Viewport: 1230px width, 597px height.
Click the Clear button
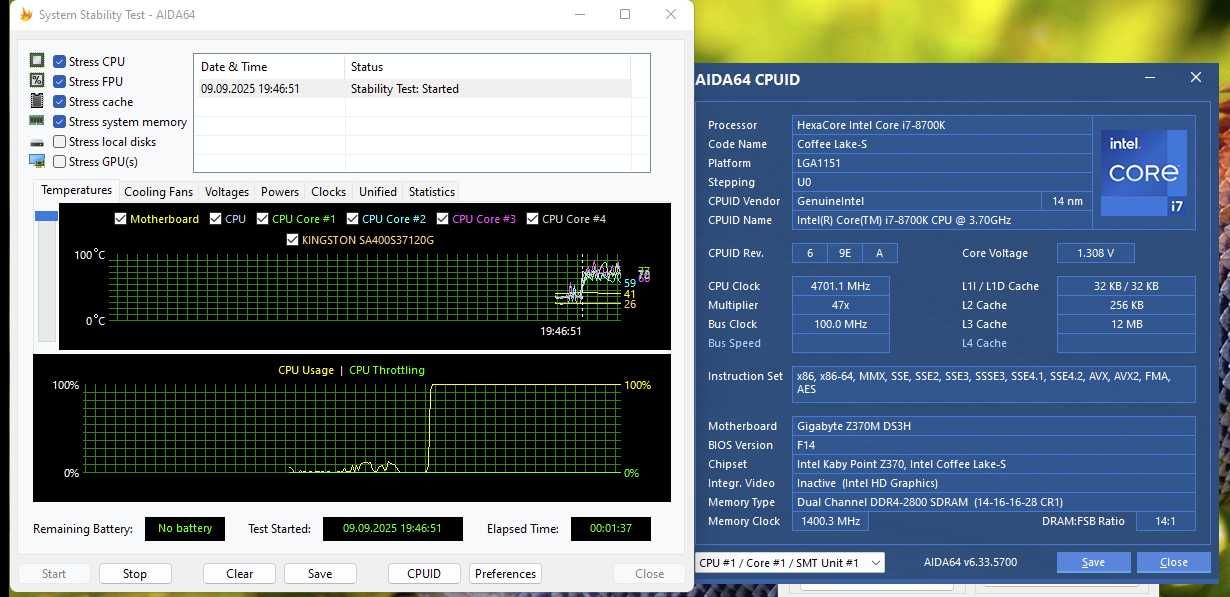(240, 574)
